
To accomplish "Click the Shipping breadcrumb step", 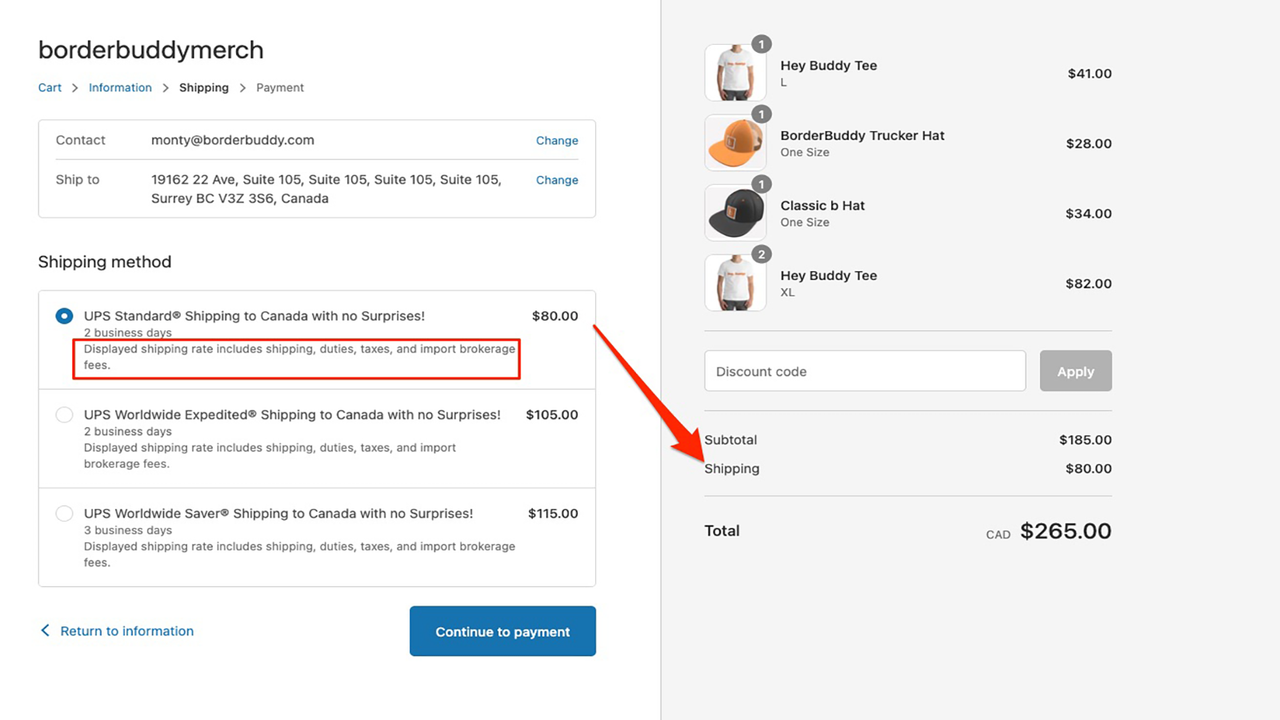I will (x=204, y=88).
